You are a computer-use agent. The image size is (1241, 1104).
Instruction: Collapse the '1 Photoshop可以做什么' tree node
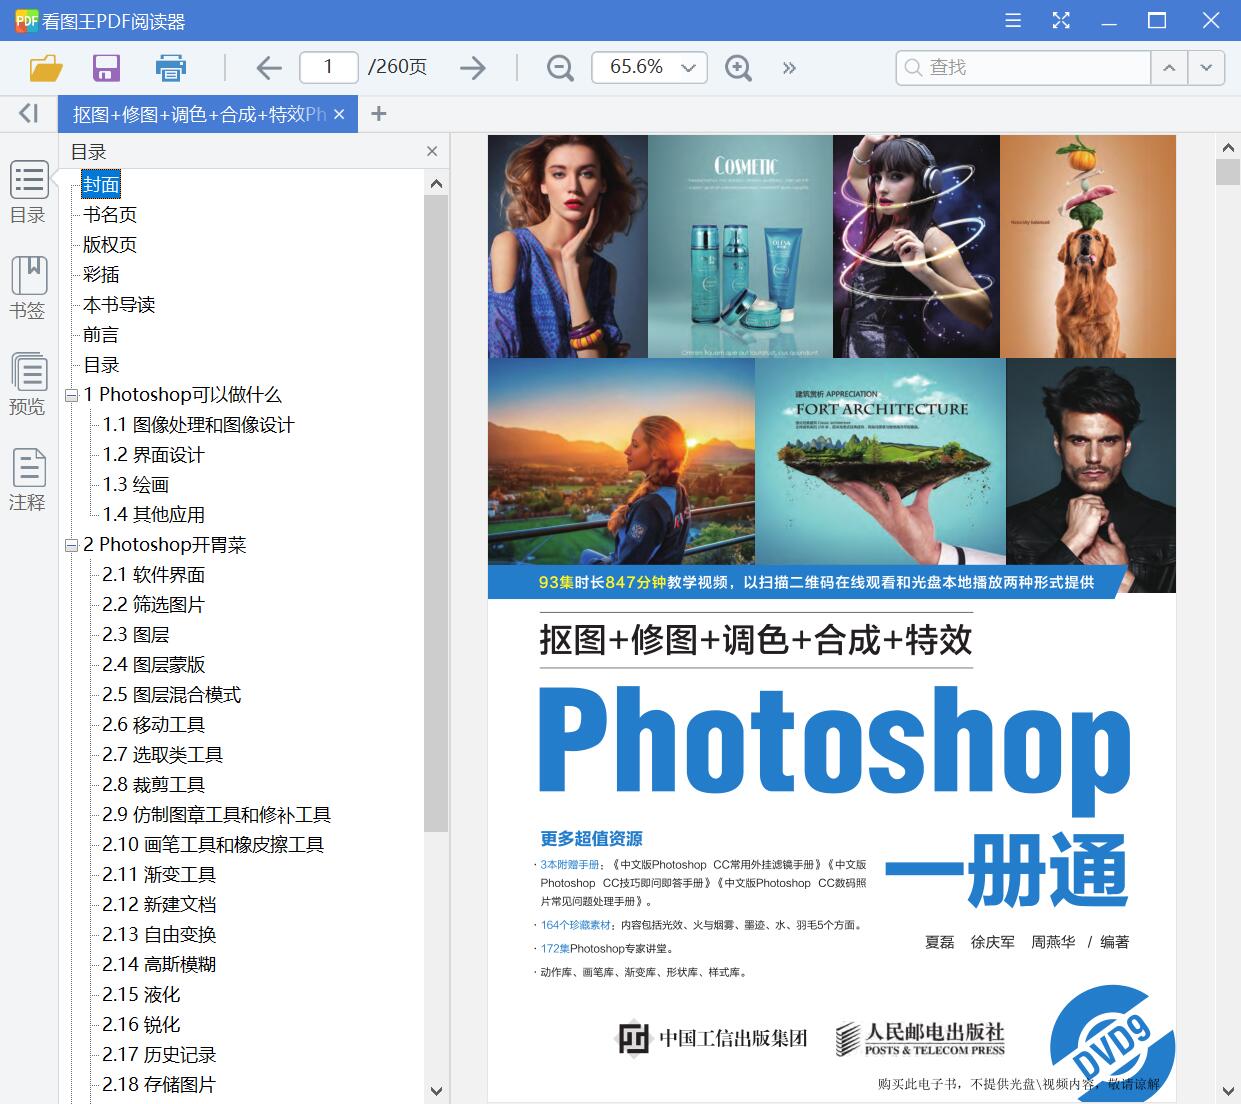point(72,396)
